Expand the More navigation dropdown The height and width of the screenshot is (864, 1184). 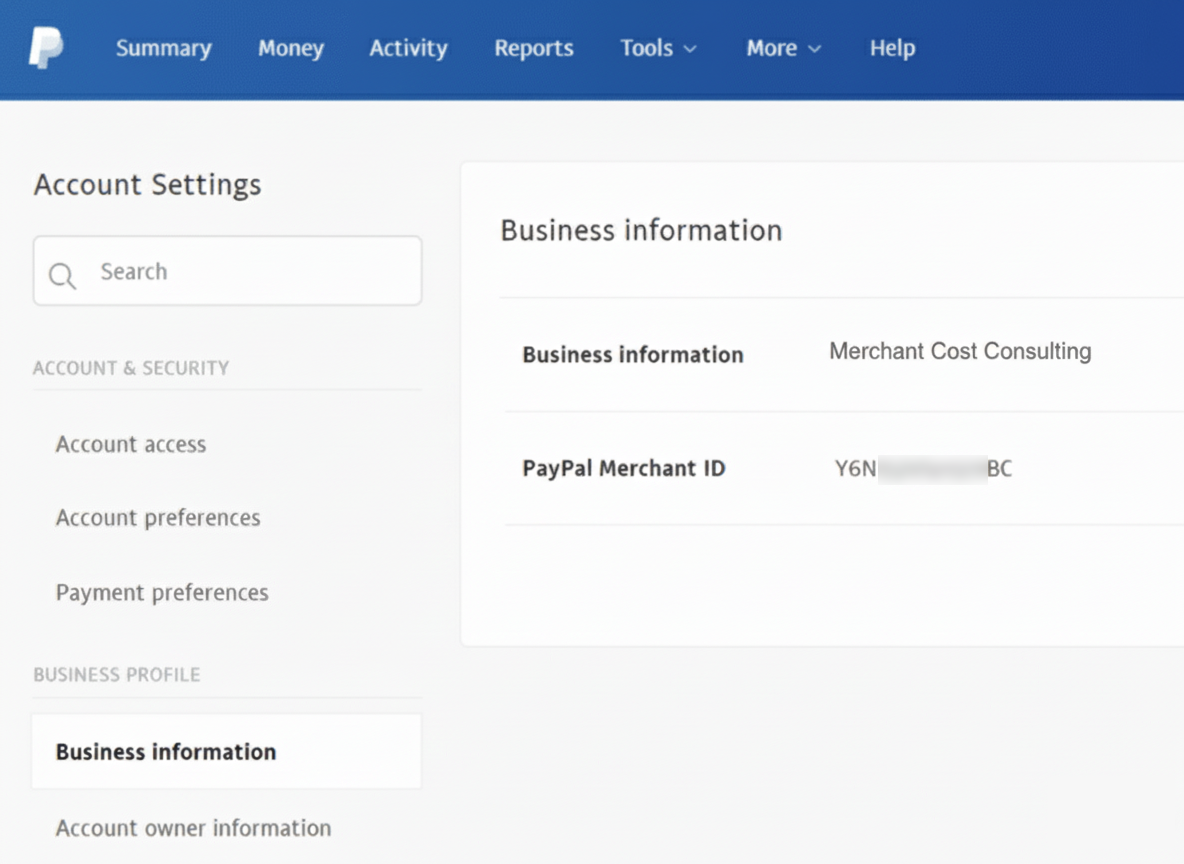pos(783,47)
